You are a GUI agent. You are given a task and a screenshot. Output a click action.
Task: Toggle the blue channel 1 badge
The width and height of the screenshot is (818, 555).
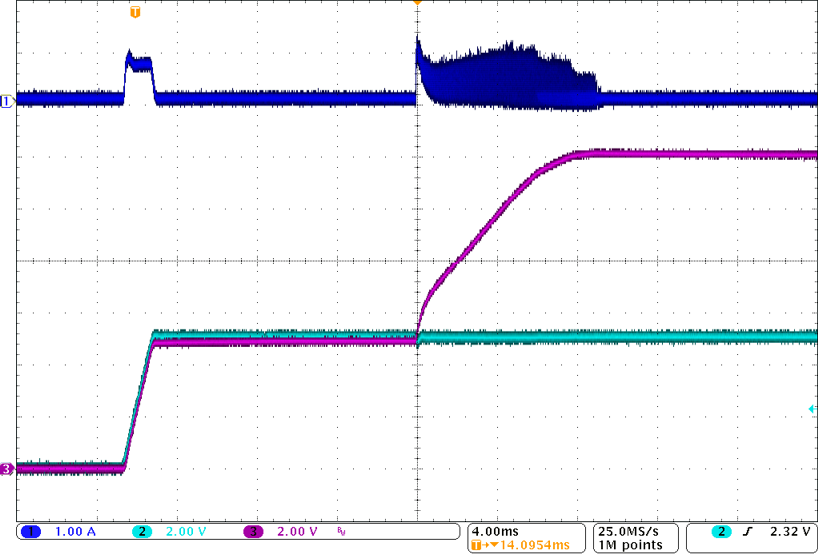click(x=31, y=531)
